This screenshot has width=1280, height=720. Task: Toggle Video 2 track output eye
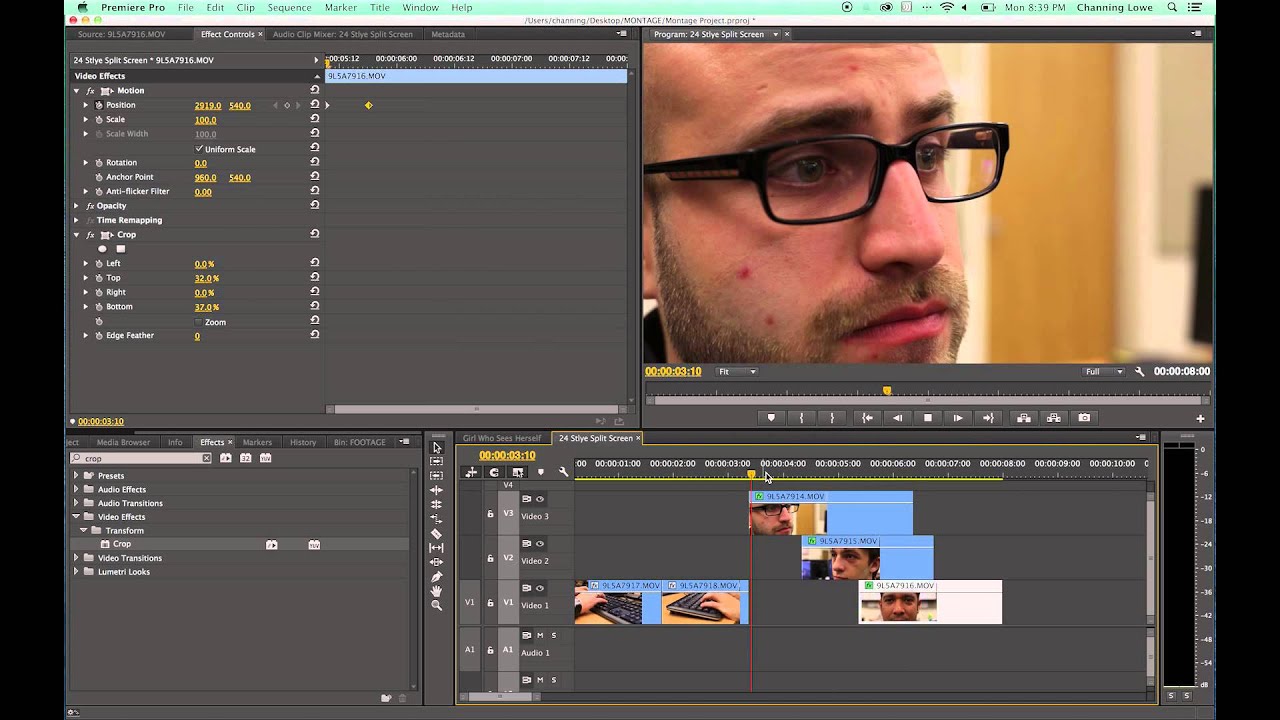click(540, 544)
